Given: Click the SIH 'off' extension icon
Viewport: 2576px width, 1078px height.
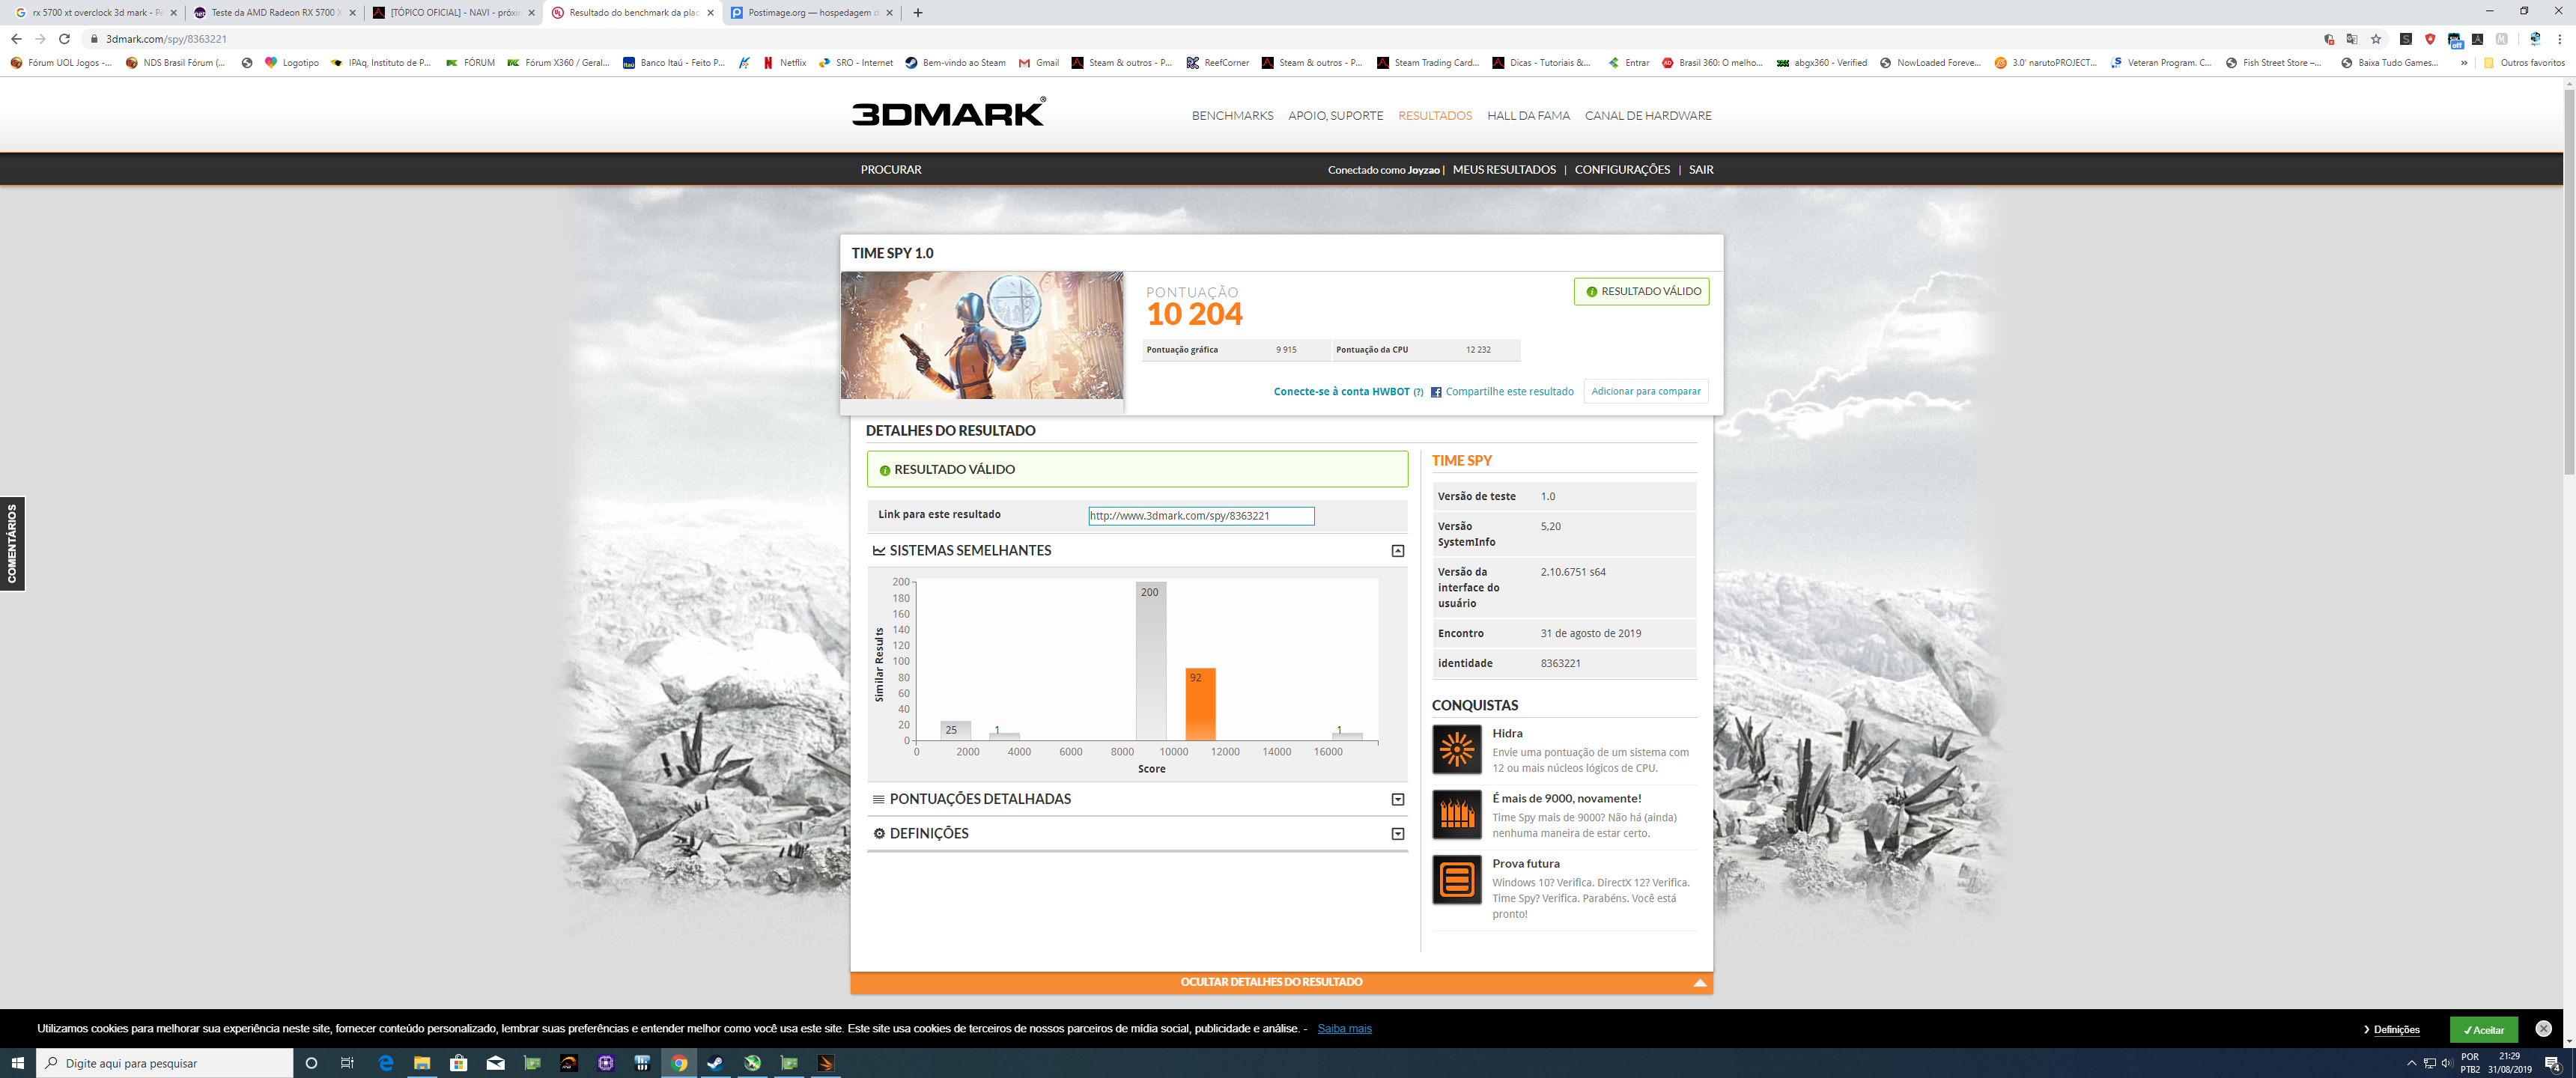Looking at the screenshot, I should click(x=2453, y=40).
